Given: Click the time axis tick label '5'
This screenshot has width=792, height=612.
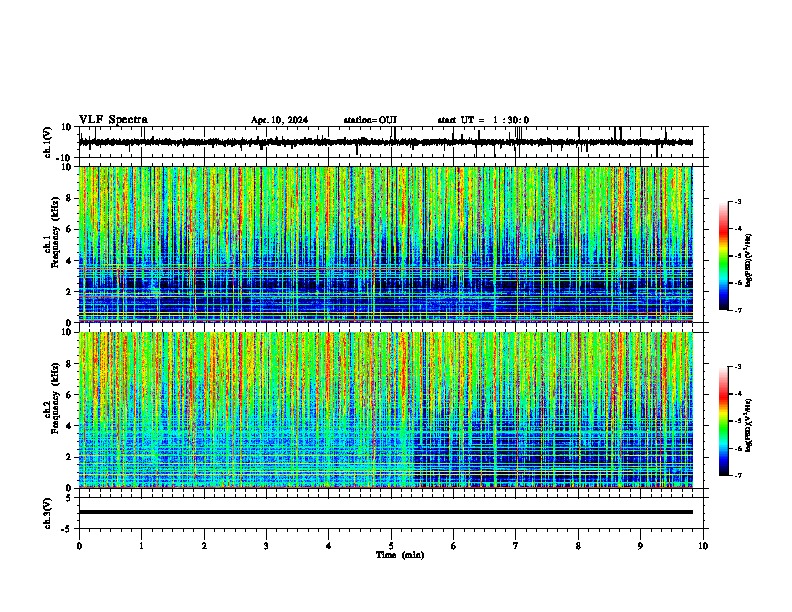Looking at the screenshot, I should coord(391,546).
